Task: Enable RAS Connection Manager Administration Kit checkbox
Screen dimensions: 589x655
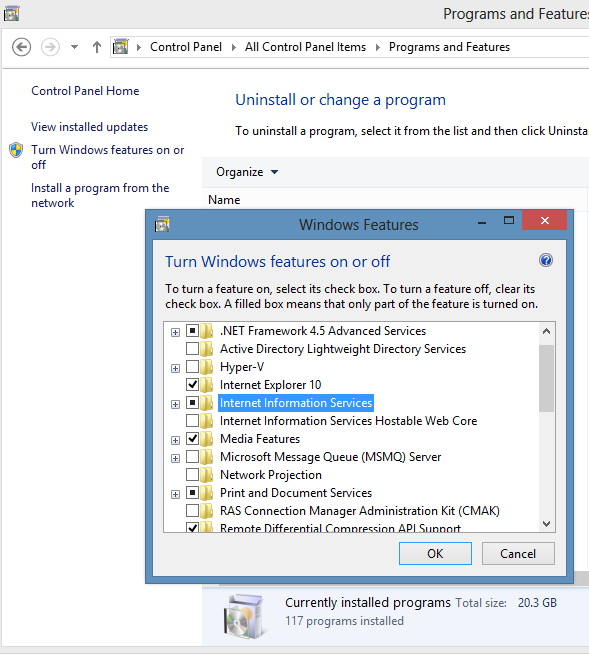Action: [x=192, y=510]
